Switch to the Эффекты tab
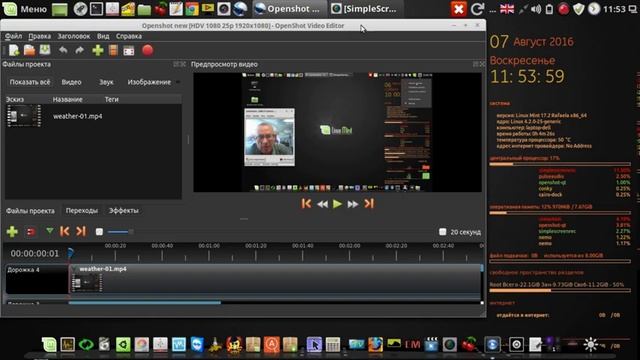This screenshot has height=360, width=640. tap(124, 211)
